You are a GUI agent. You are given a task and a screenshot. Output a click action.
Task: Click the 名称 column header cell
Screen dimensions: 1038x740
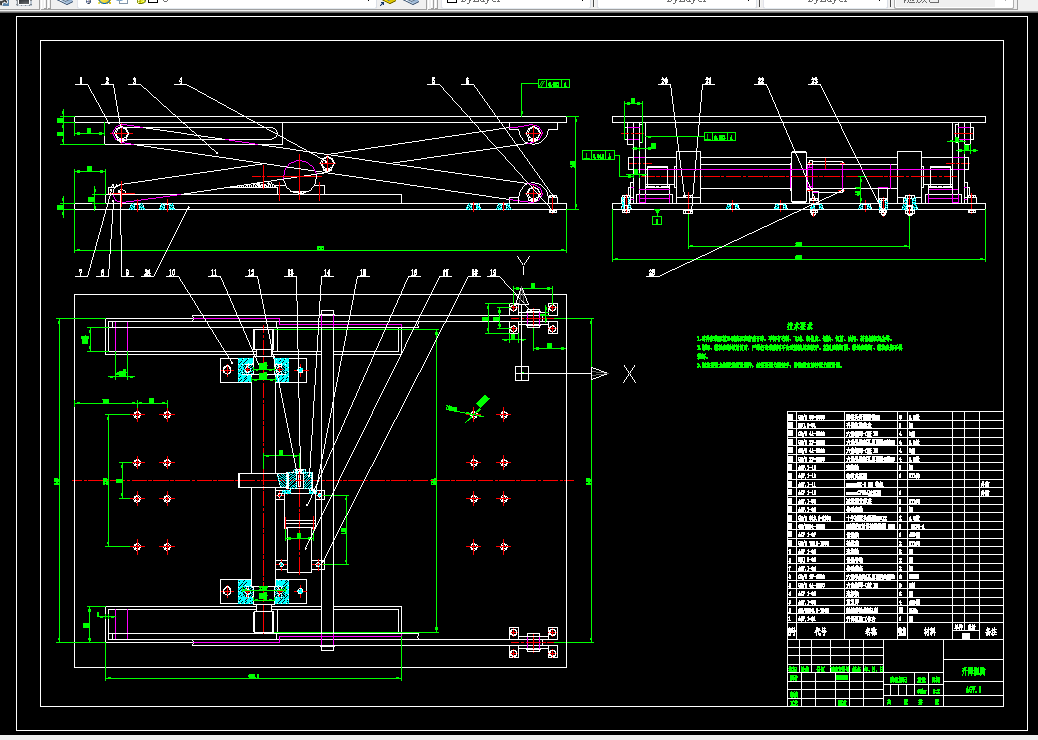[x=871, y=631]
